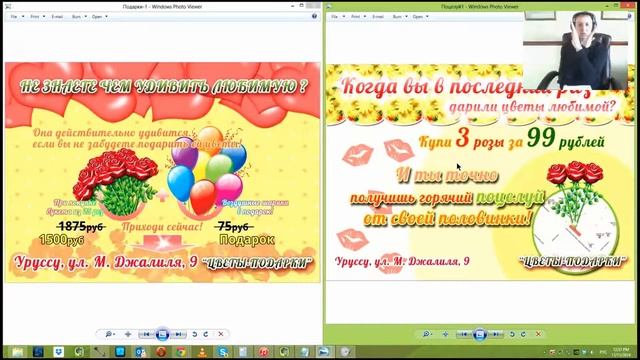Click the clock in system tray
640x360 pixels.
pyautogui.click(x=620, y=352)
